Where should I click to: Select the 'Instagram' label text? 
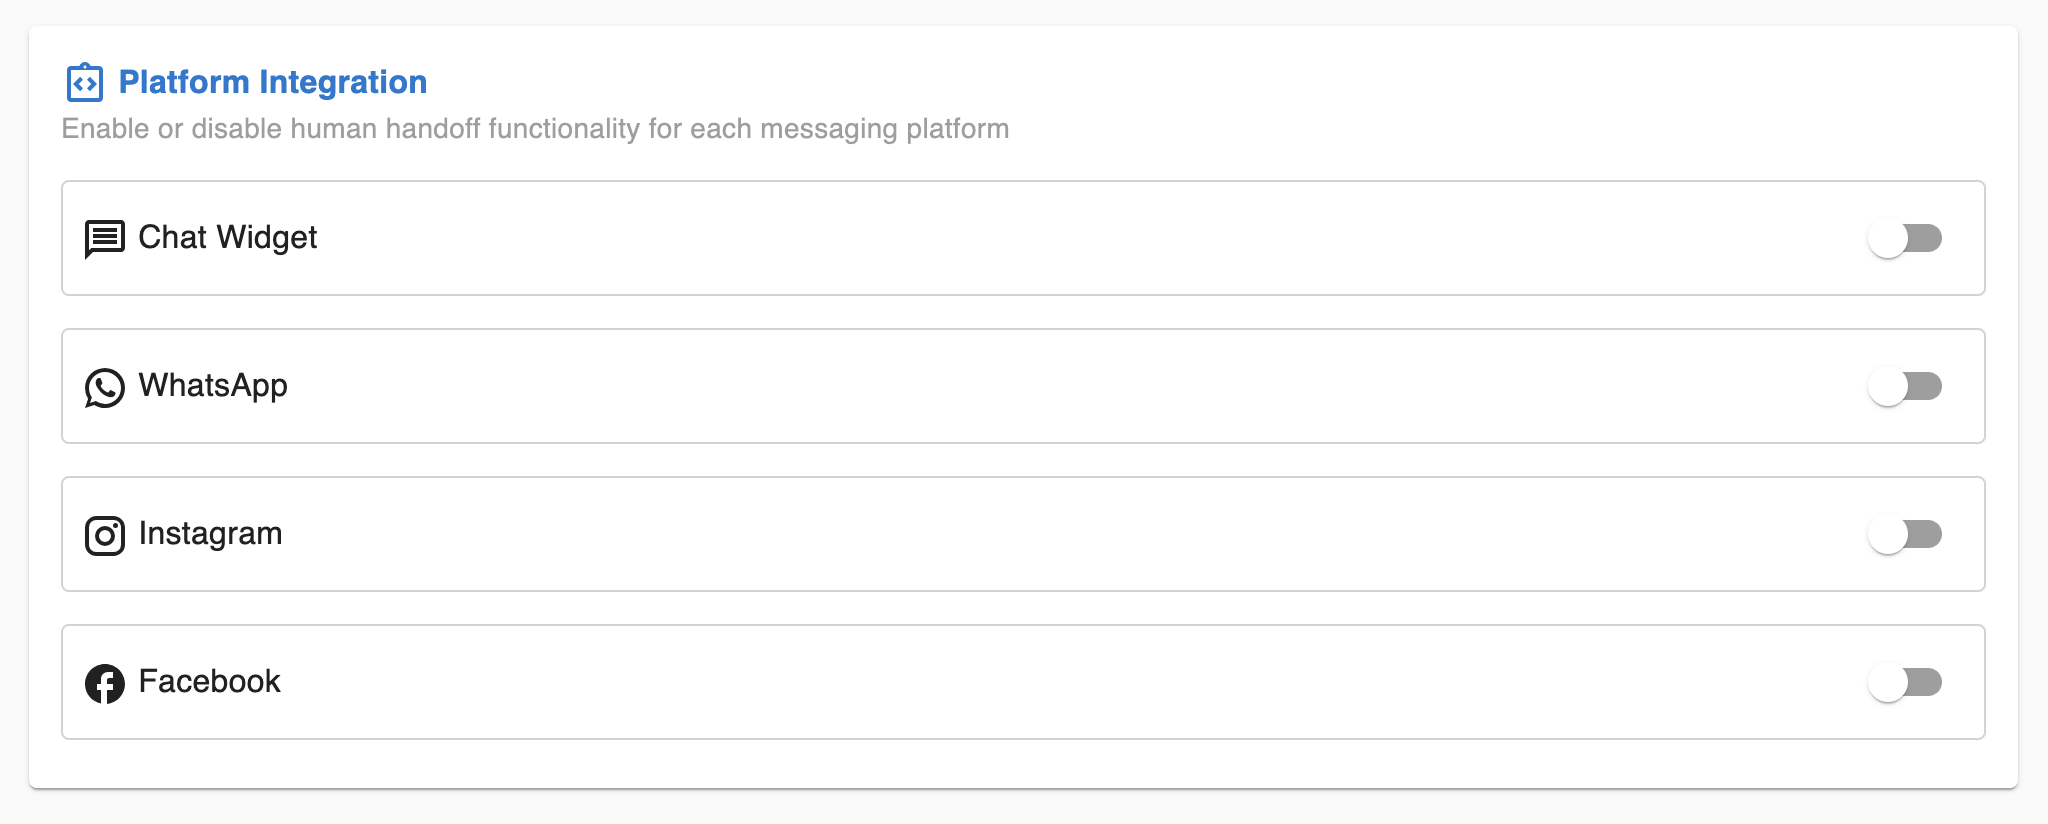(x=211, y=534)
